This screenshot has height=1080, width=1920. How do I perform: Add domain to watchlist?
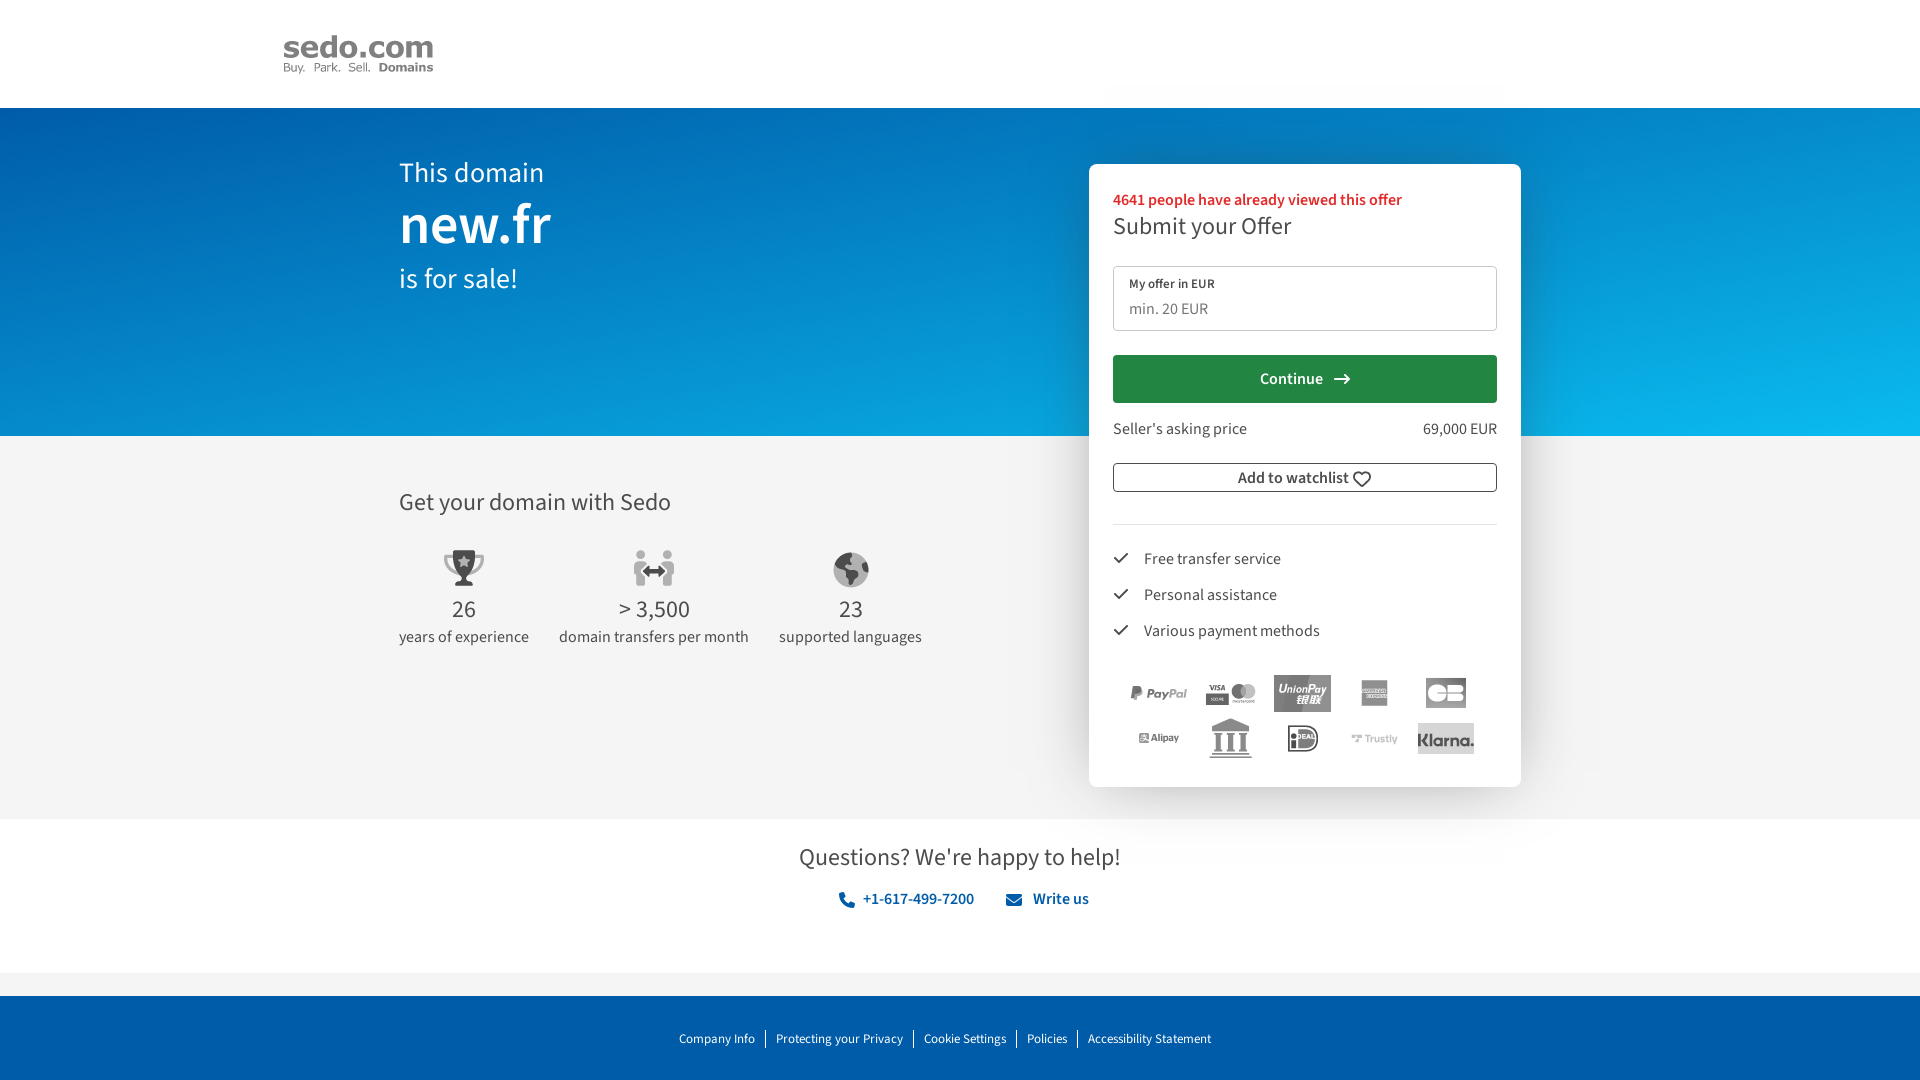pos(1304,478)
